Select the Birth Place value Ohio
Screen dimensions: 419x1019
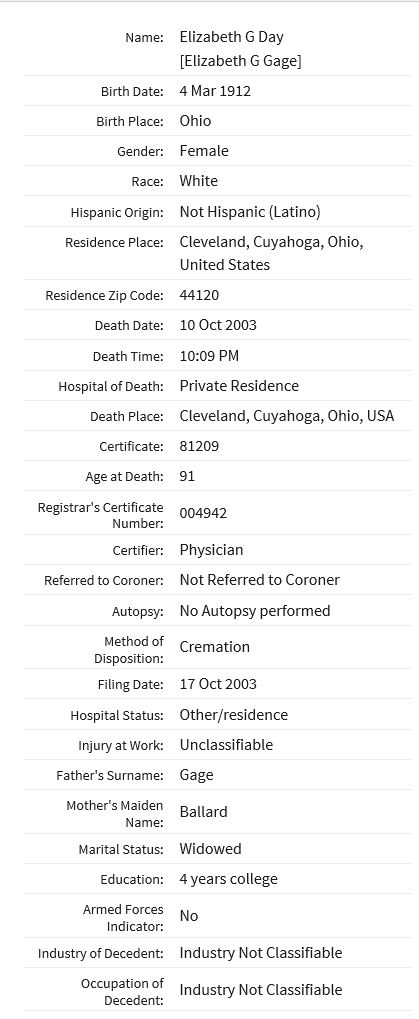click(x=196, y=121)
